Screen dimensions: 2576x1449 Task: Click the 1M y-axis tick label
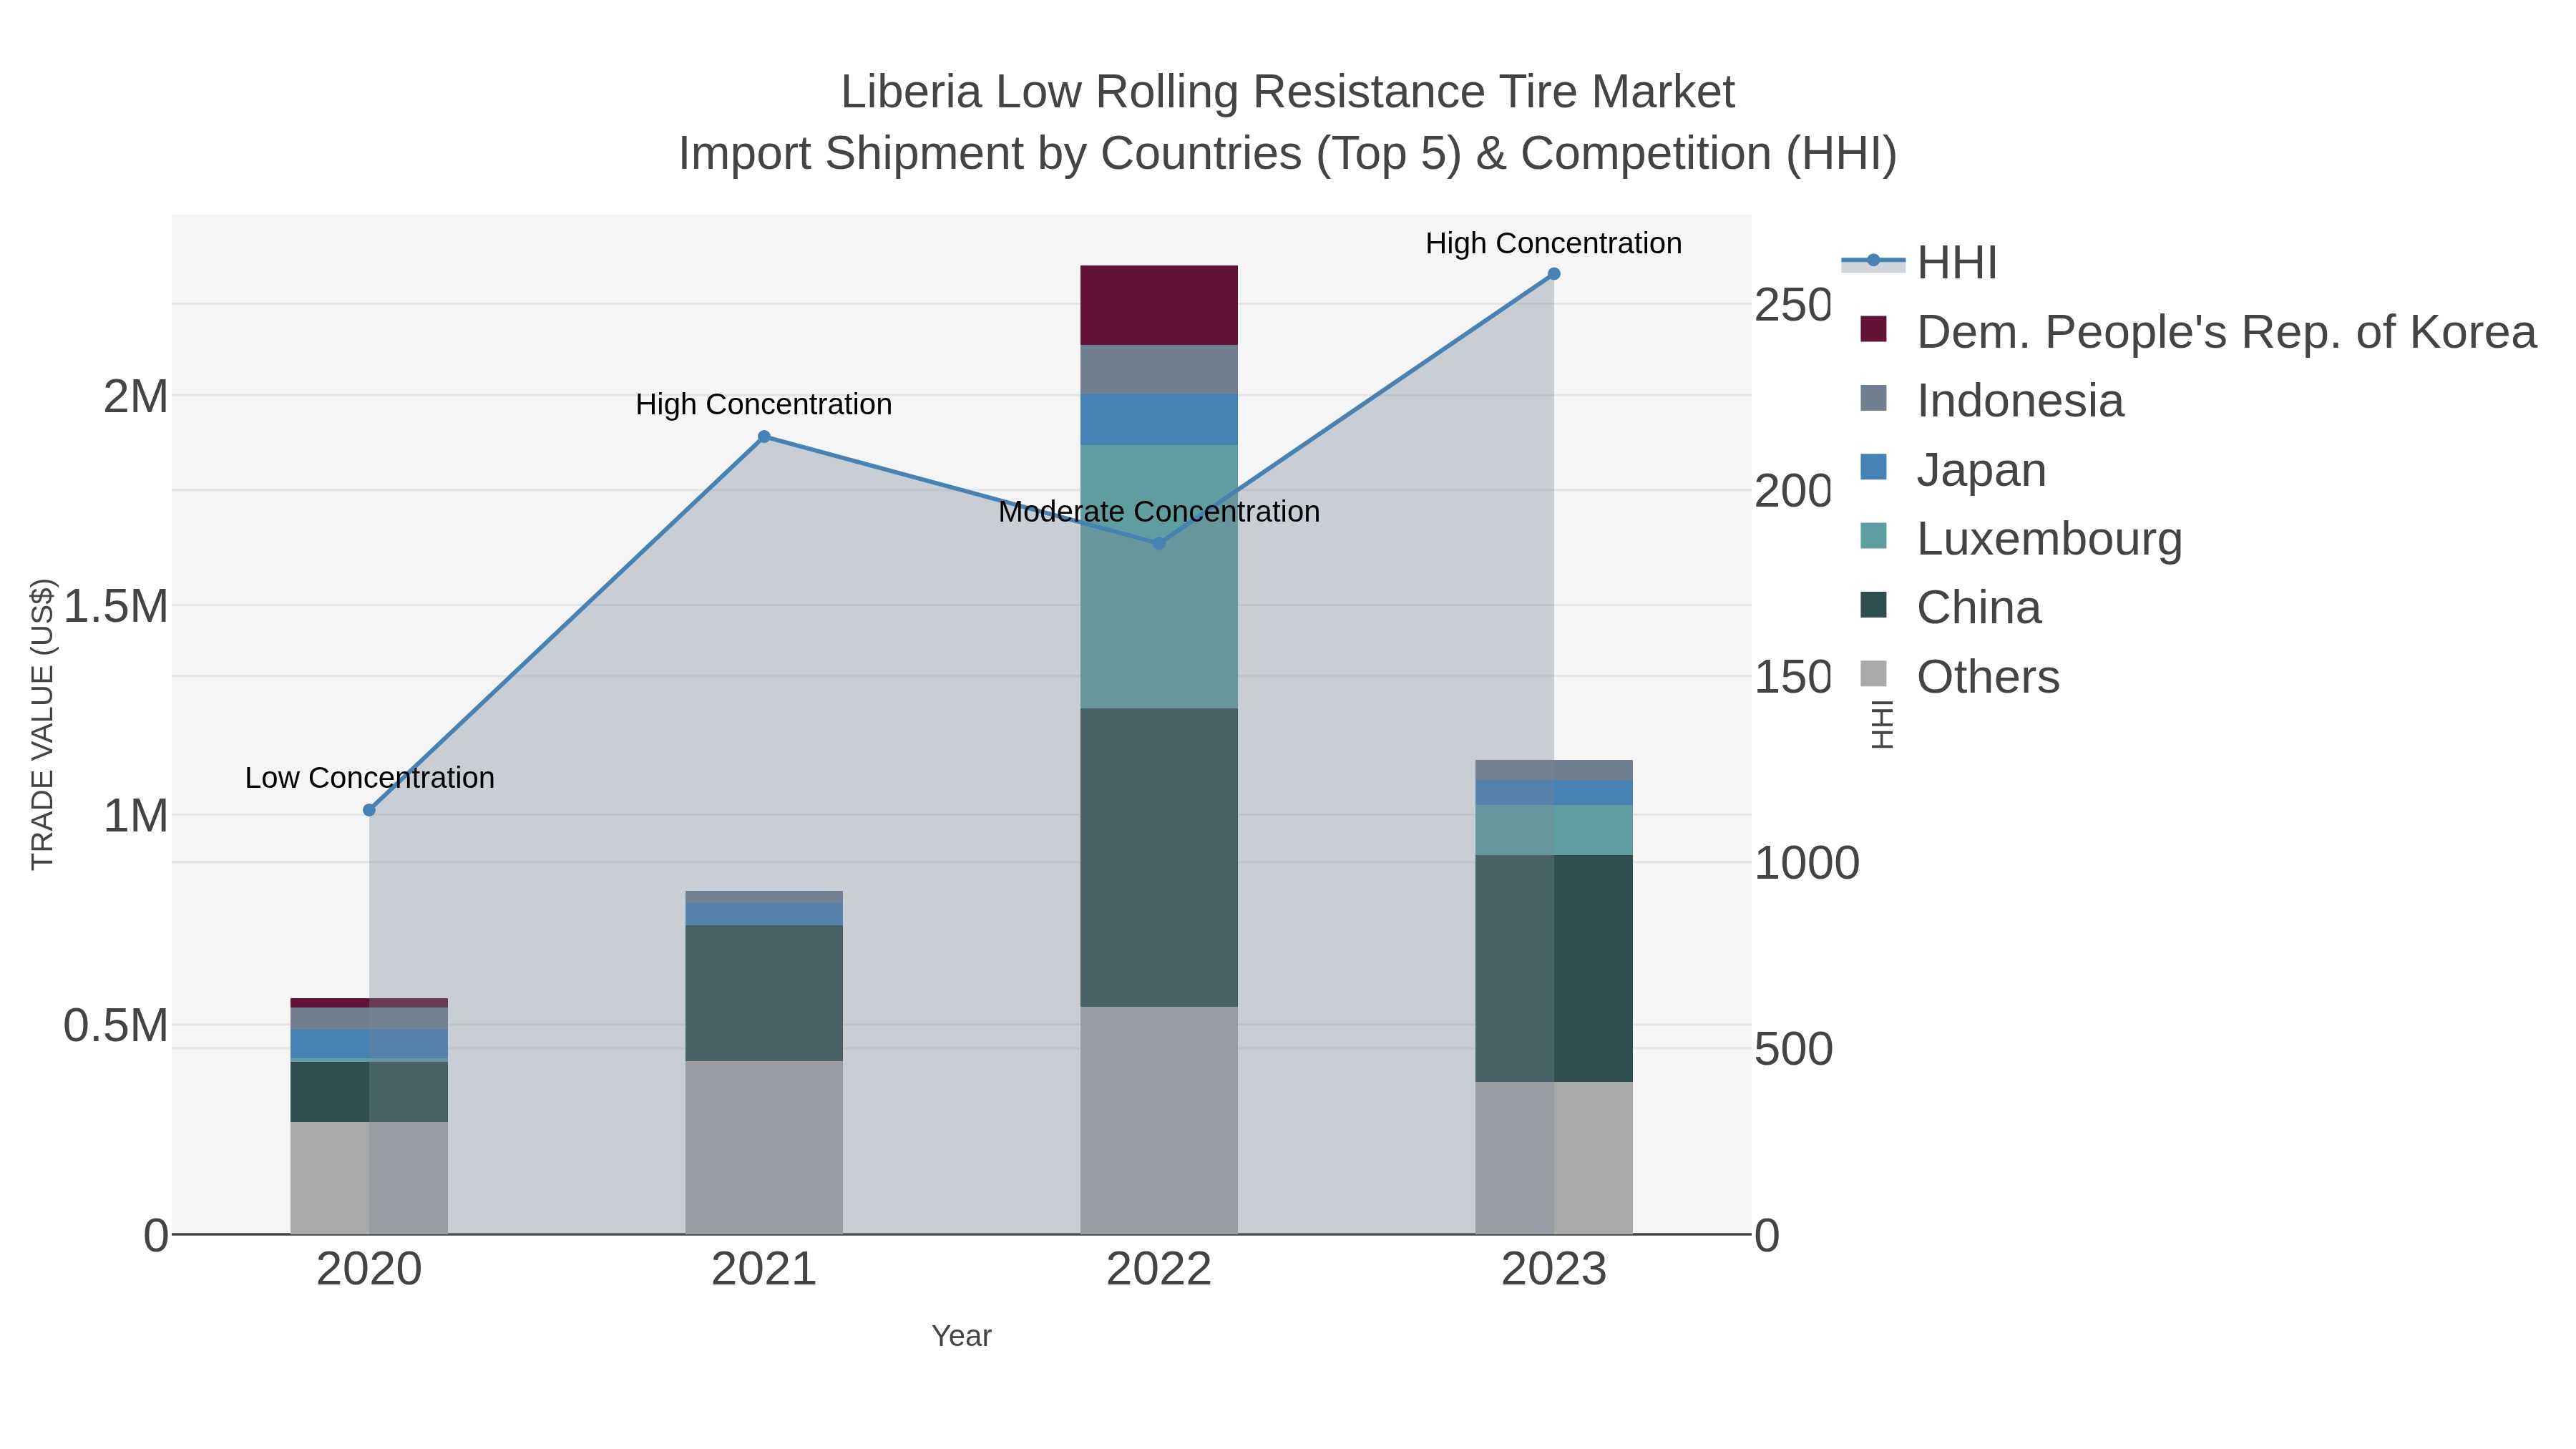(x=136, y=816)
